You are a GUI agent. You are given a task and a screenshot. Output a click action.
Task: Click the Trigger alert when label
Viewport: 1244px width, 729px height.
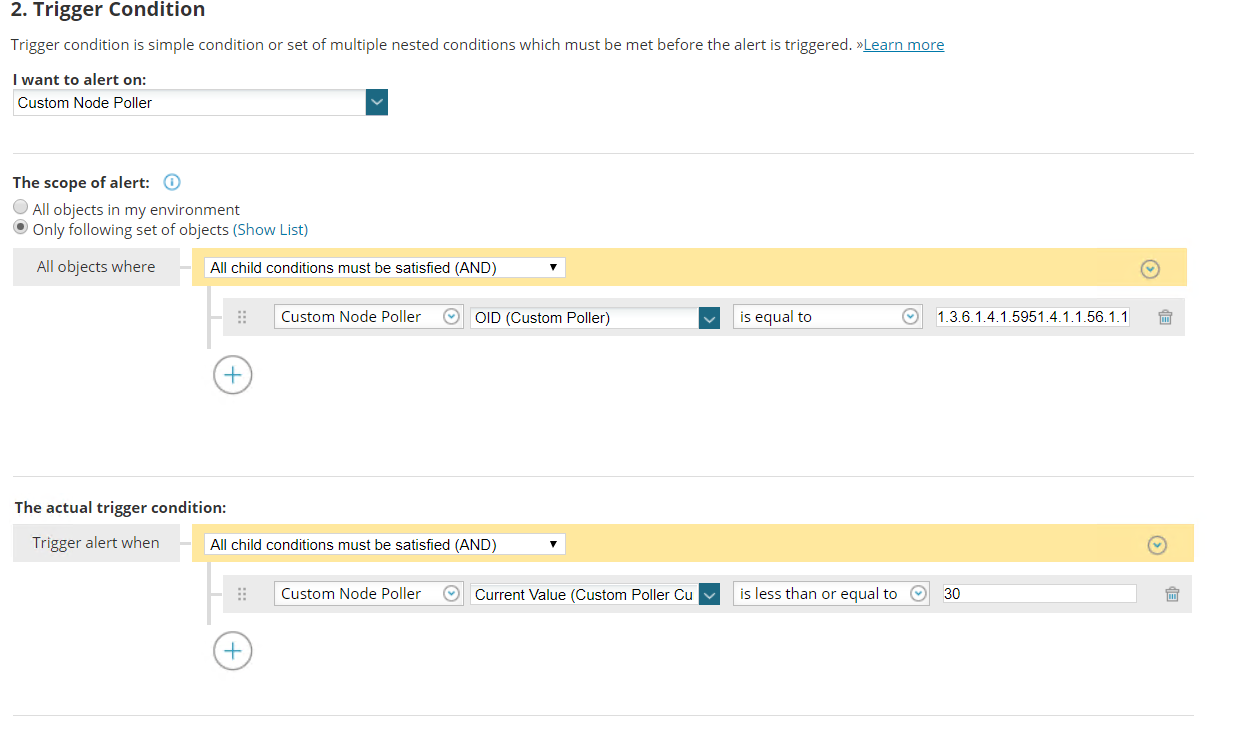click(x=96, y=543)
